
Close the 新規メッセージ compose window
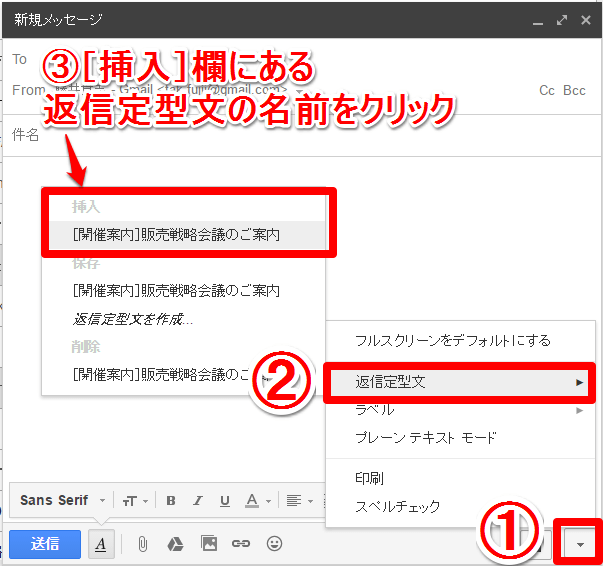[586, 20]
